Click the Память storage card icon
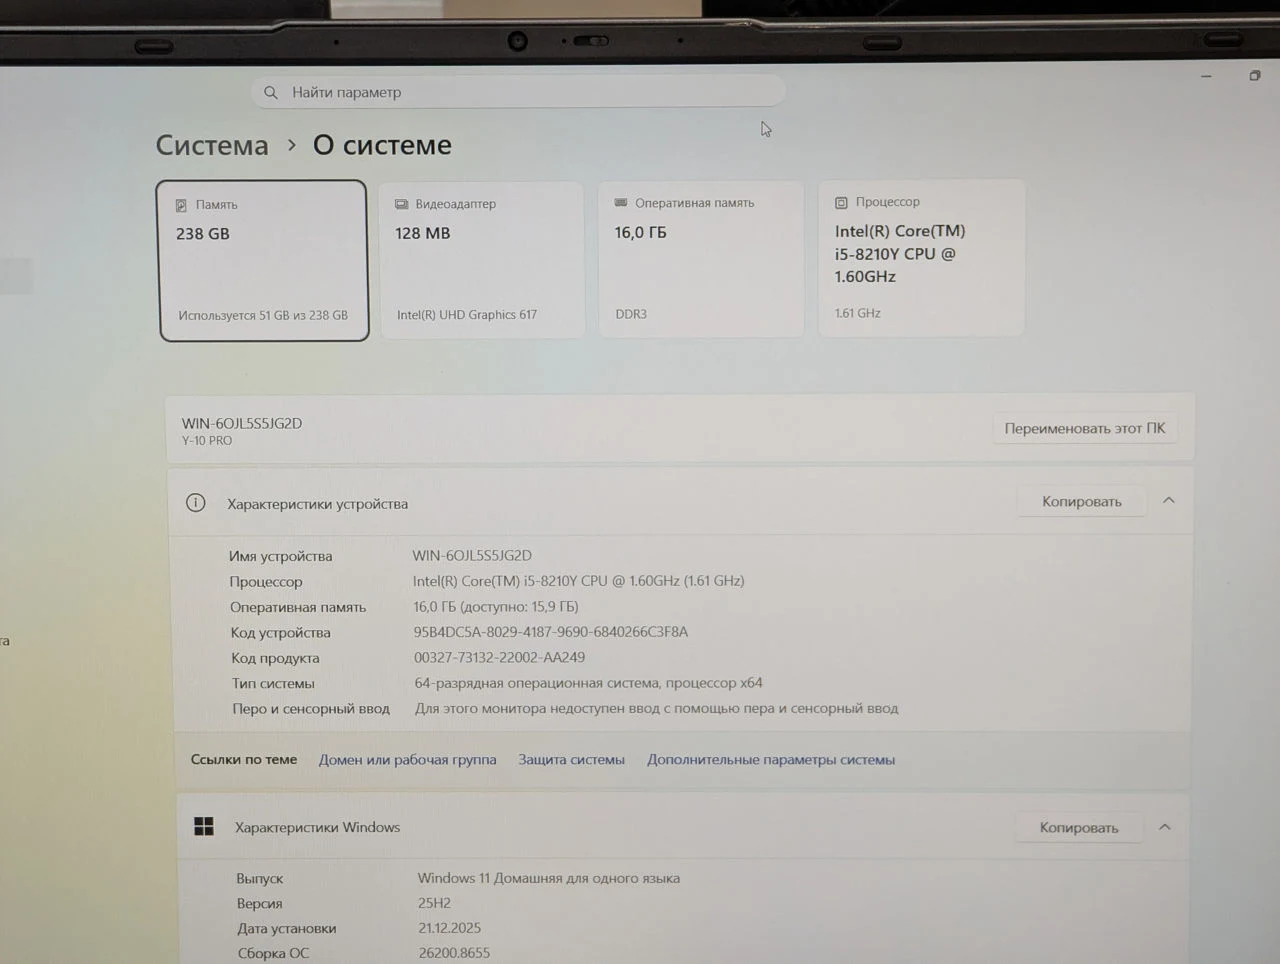 [181, 205]
